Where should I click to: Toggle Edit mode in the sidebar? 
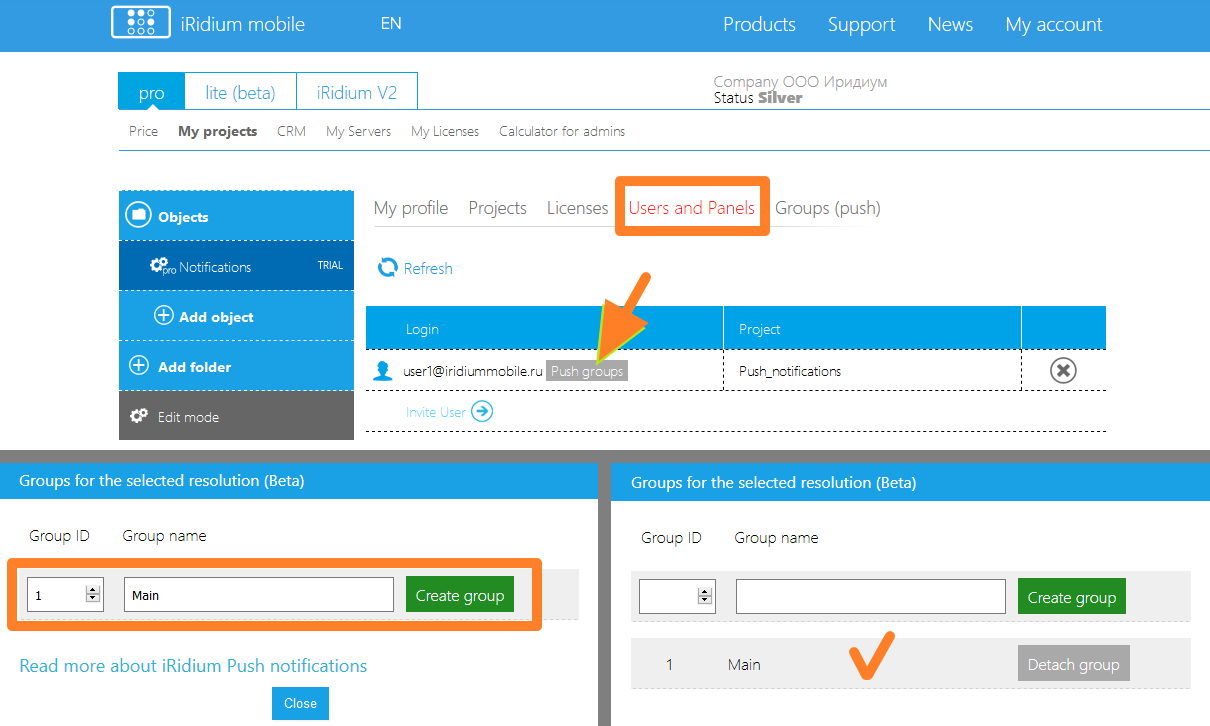[x=236, y=416]
